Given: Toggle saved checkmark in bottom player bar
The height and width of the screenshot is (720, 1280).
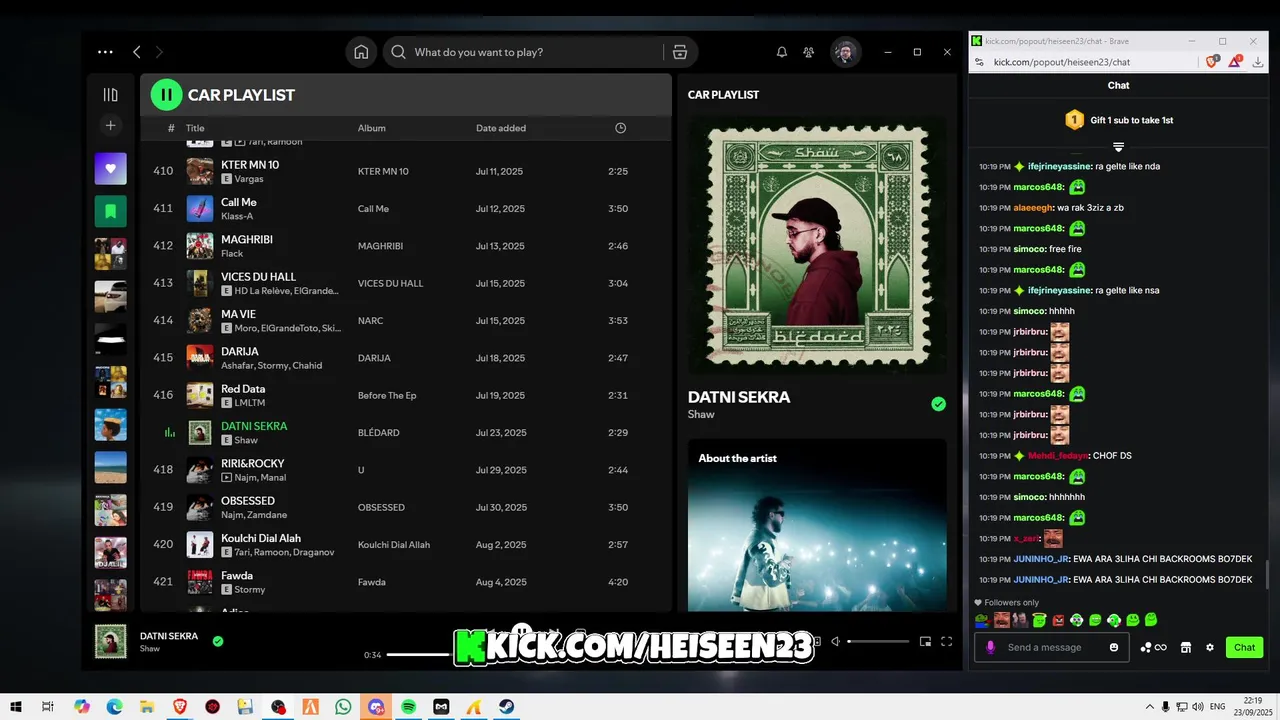Looking at the screenshot, I should click(218, 641).
